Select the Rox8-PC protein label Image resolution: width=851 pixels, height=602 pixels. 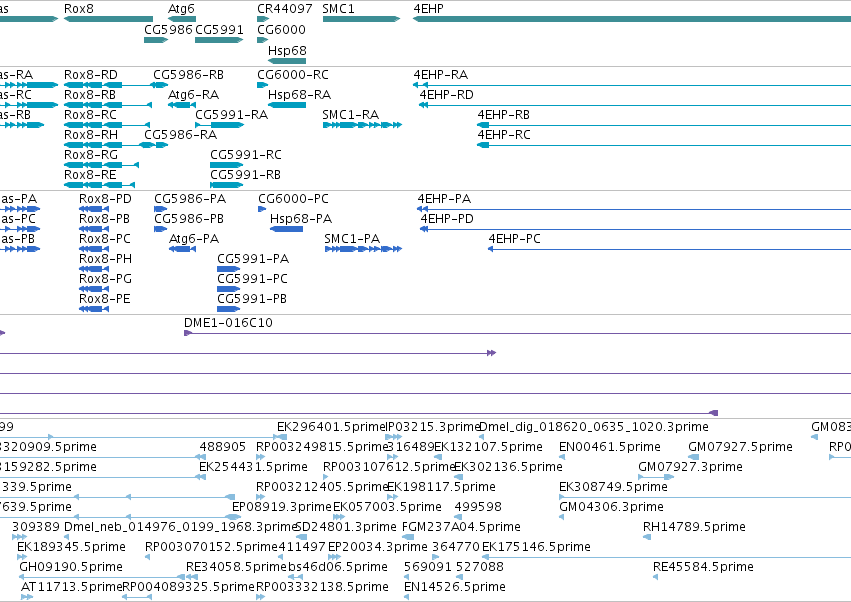pos(105,239)
